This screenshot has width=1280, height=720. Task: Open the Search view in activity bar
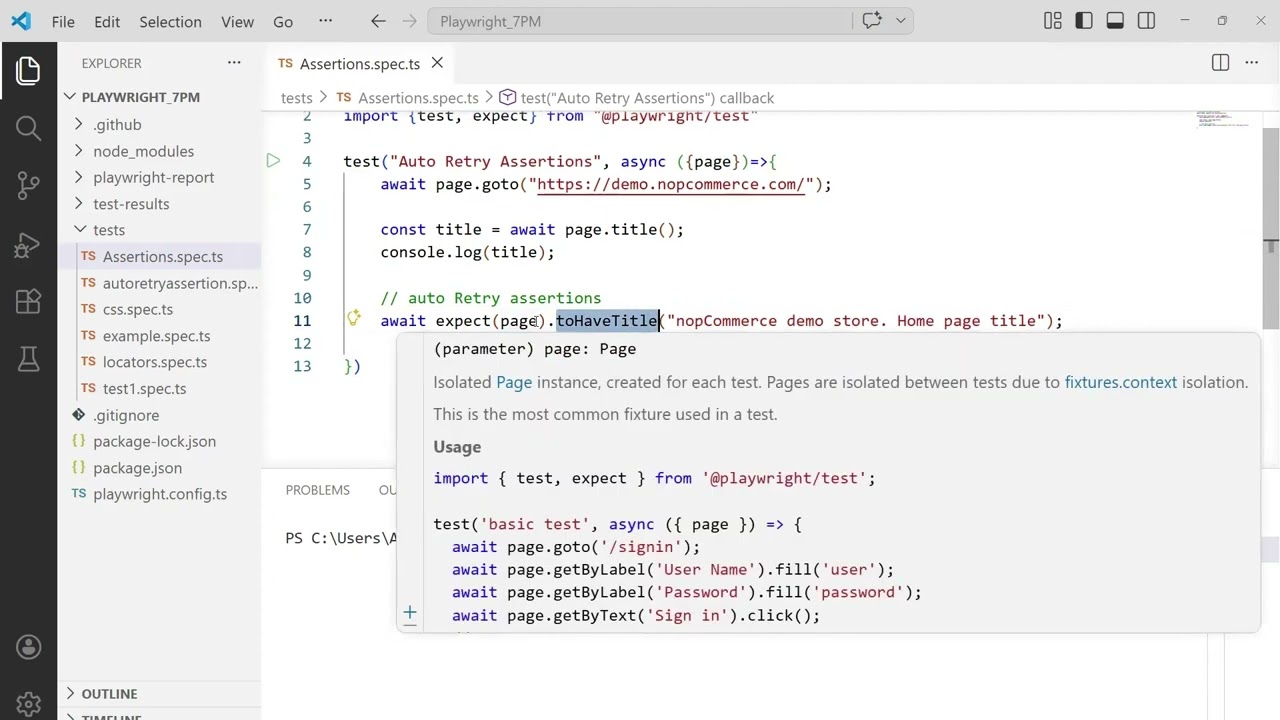click(x=28, y=128)
